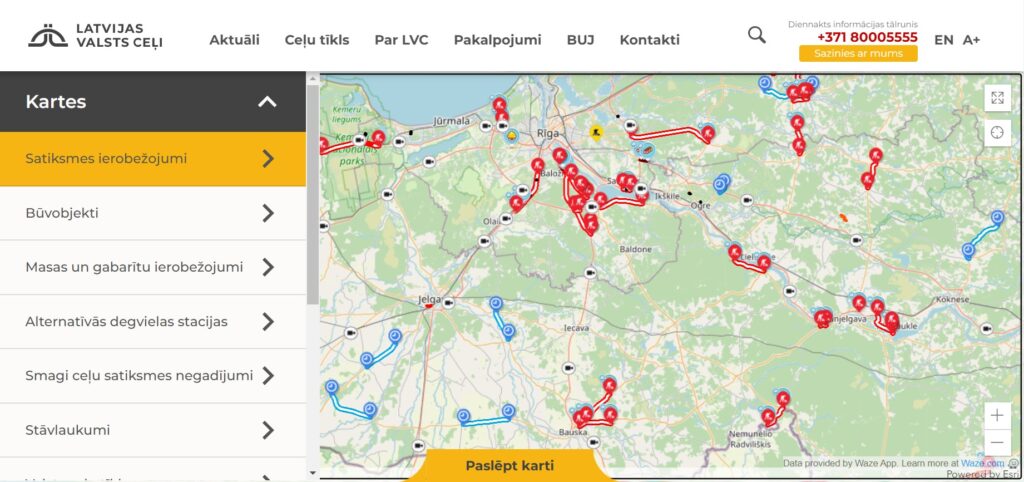The height and width of the screenshot is (482, 1024).
Task: Click the Bauska map label
Action: [x=573, y=432]
